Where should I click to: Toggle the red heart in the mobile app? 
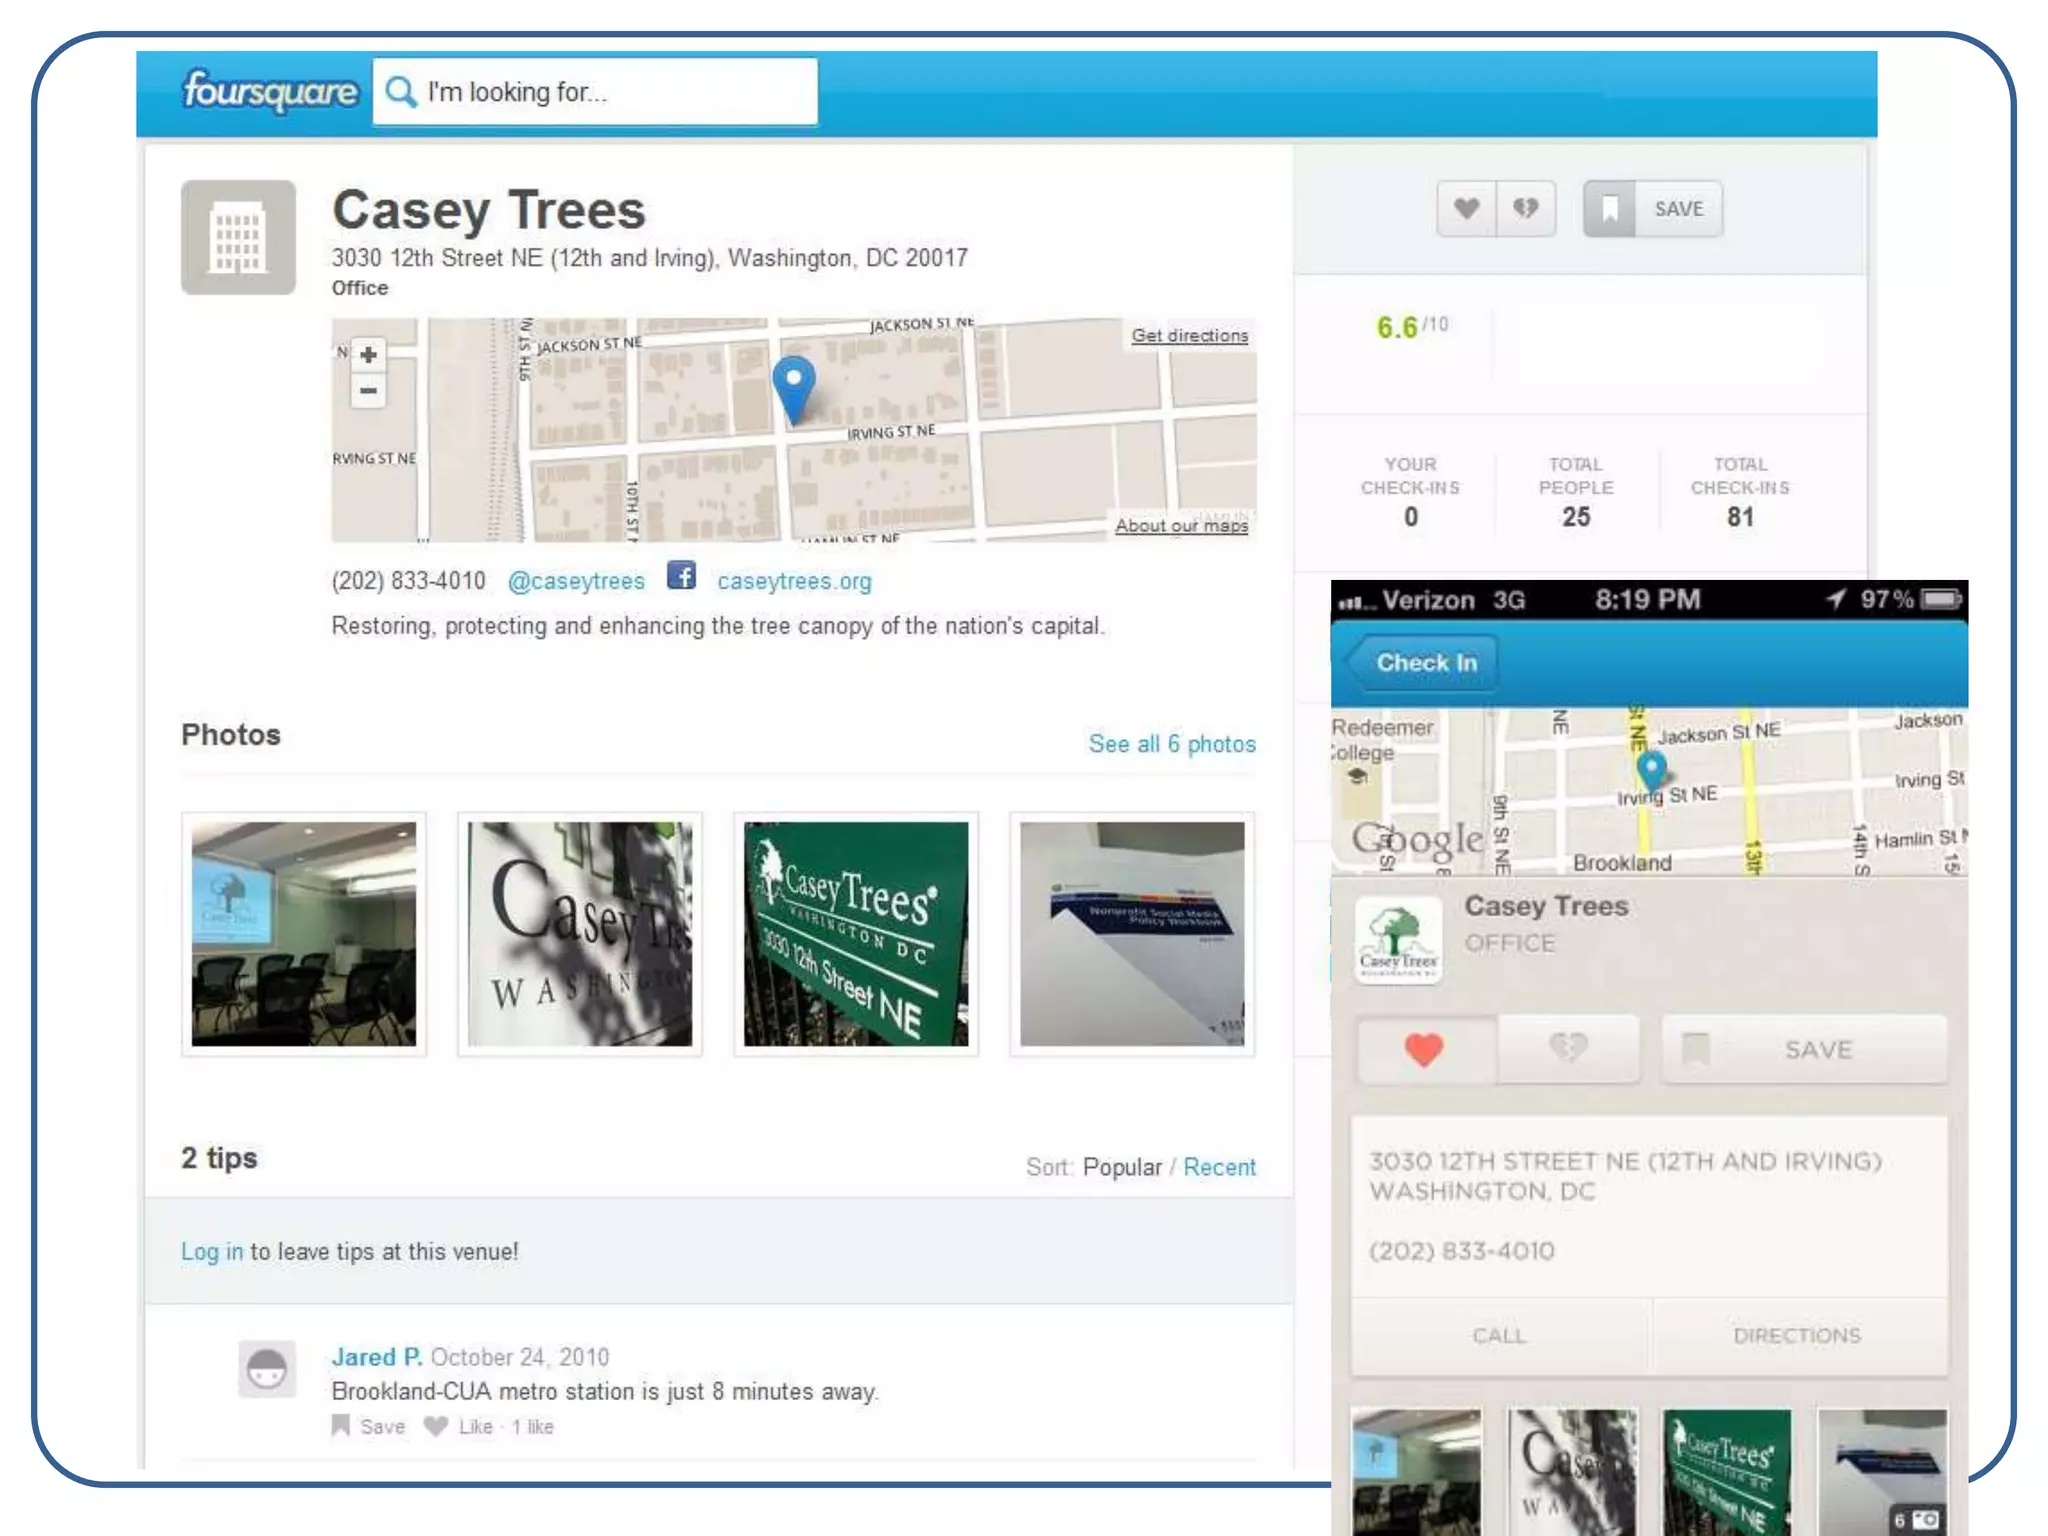(x=1424, y=1050)
